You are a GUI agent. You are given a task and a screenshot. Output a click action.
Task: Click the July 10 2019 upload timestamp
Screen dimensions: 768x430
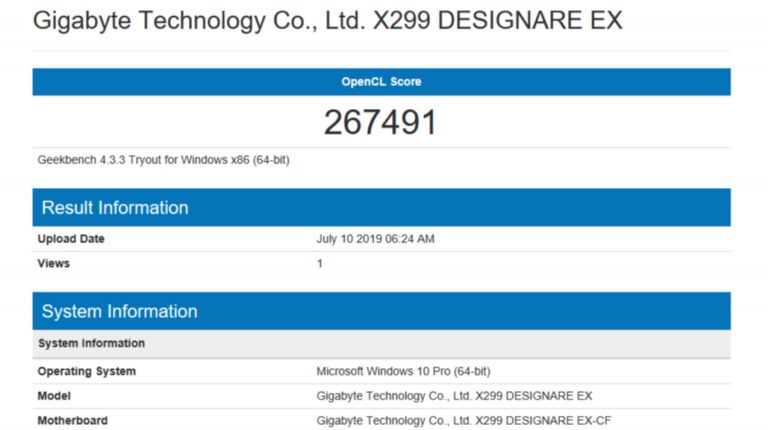[x=375, y=239]
